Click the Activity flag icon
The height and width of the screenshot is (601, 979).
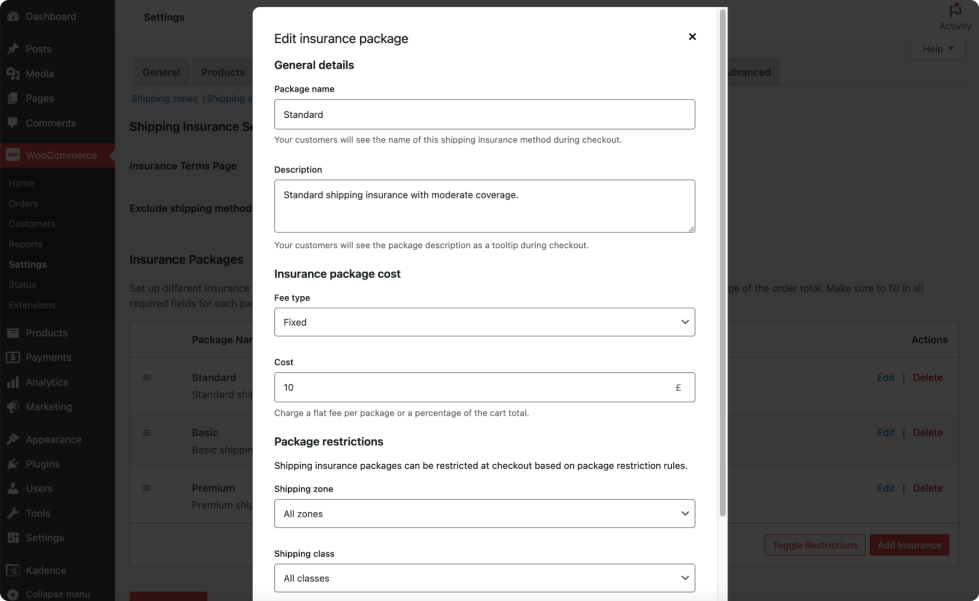[x=955, y=10]
